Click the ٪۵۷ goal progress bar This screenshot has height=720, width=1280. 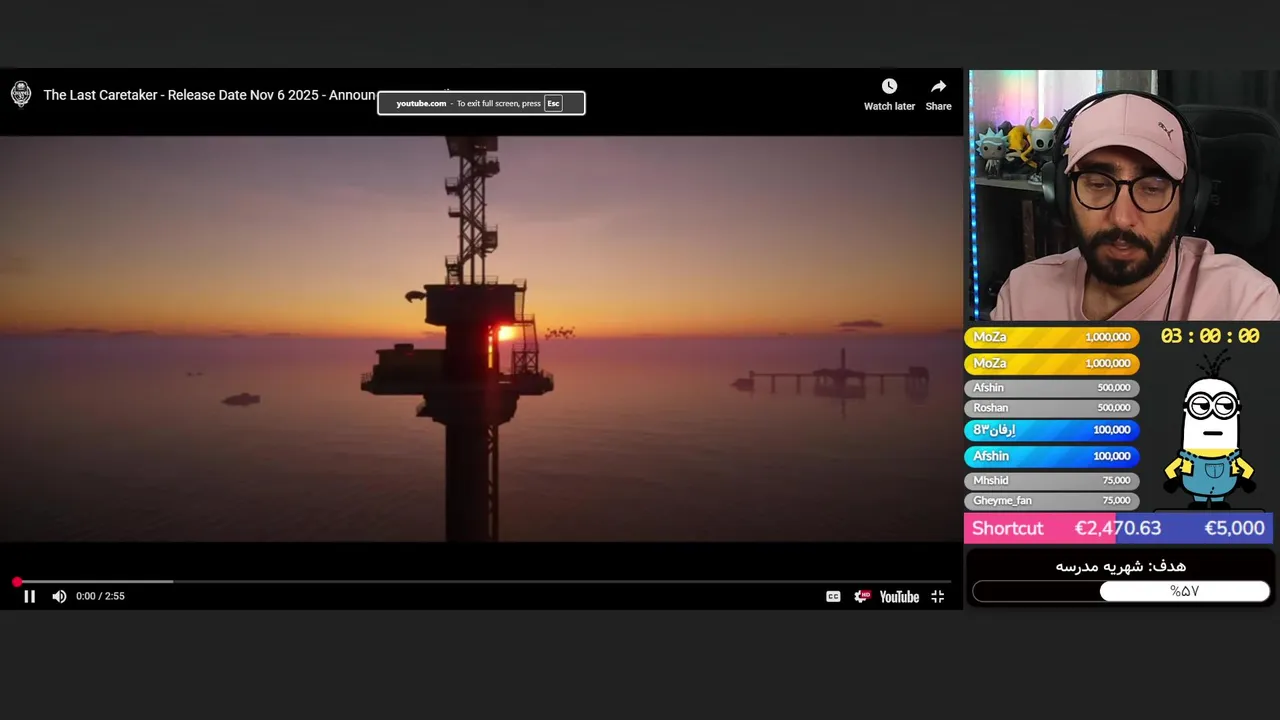(1121, 592)
